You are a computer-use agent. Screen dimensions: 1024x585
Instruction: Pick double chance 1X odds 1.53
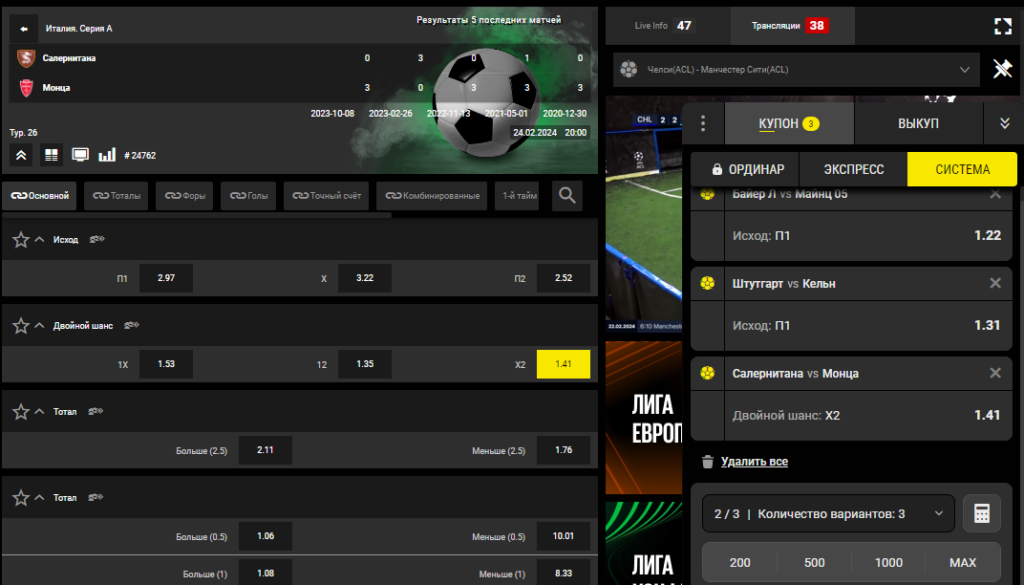point(166,364)
